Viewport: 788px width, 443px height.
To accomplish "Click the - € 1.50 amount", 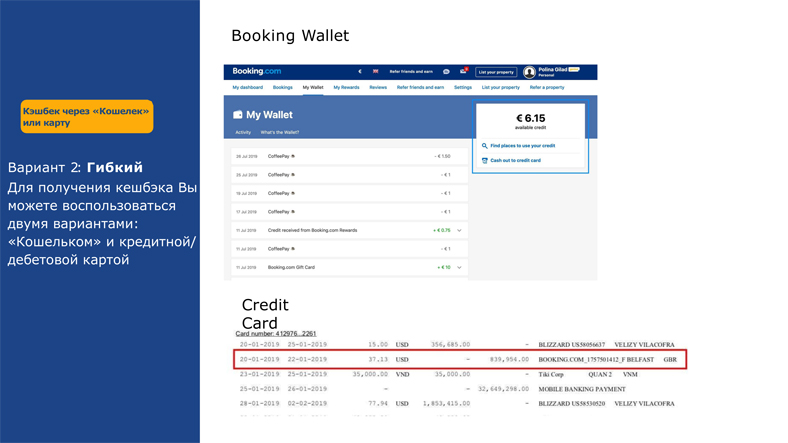I will [442, 156].
